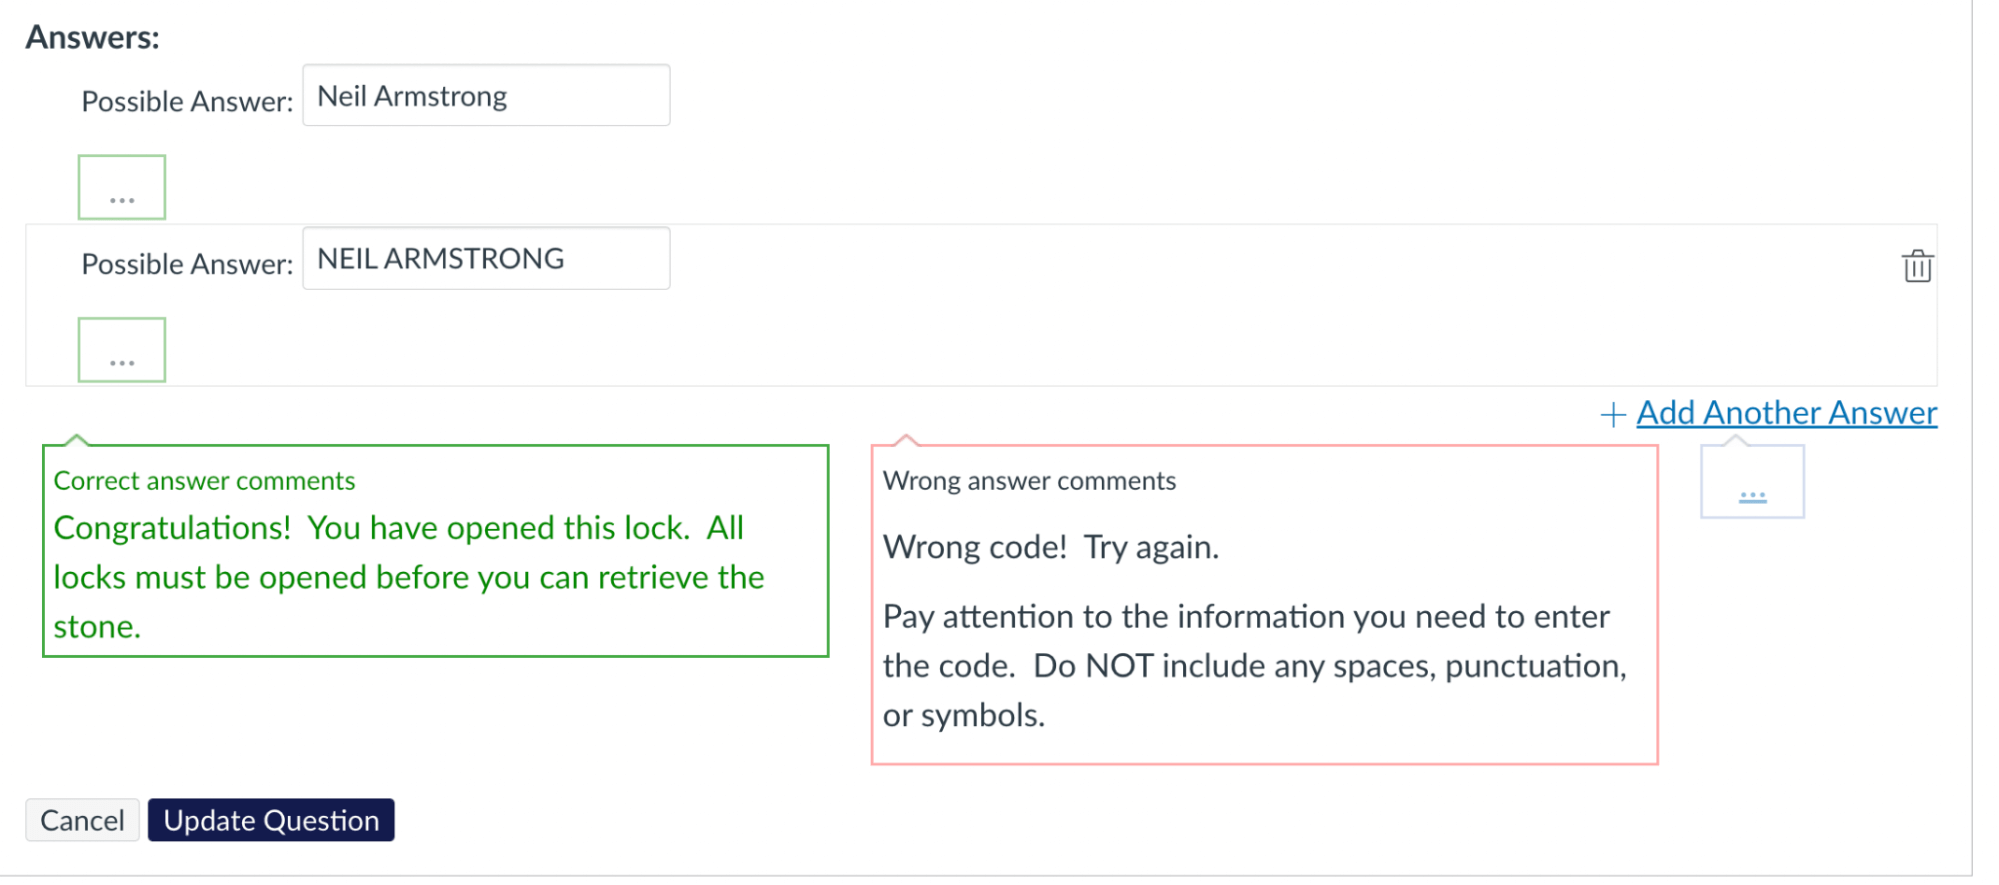Click second 'Possible Answer:' label beside NEIL ARMSTRONG
Screen dimensions: 1999x885
[x=187, y=264]
